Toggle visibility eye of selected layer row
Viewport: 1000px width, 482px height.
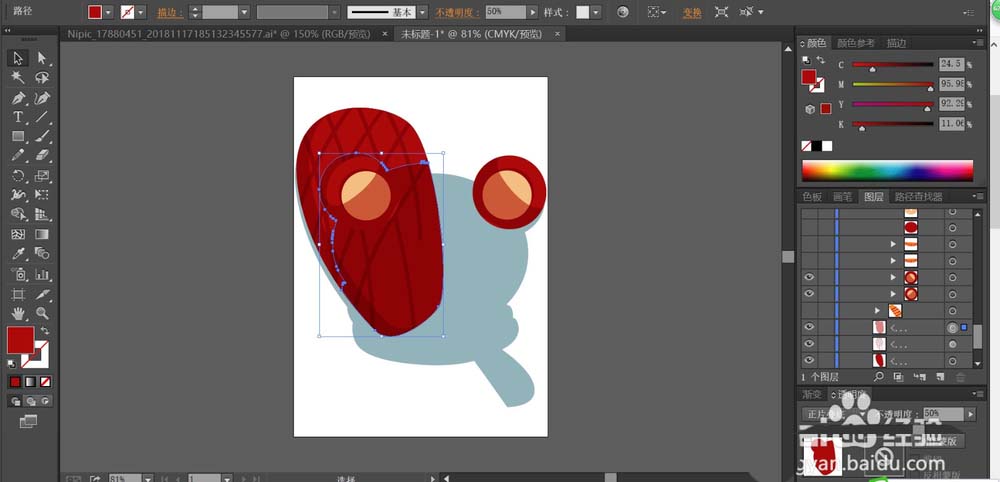tap(809, 327)
